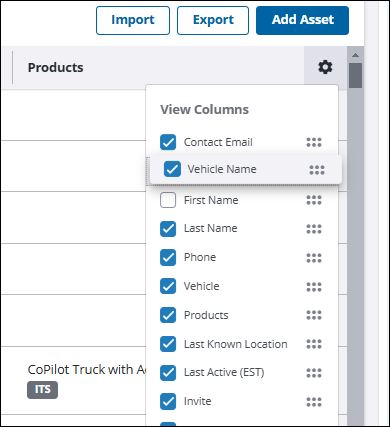Viewport: 390px width, 427px height.
Task: Uncheck the Vehicle Name column
Action: point(172,169)
